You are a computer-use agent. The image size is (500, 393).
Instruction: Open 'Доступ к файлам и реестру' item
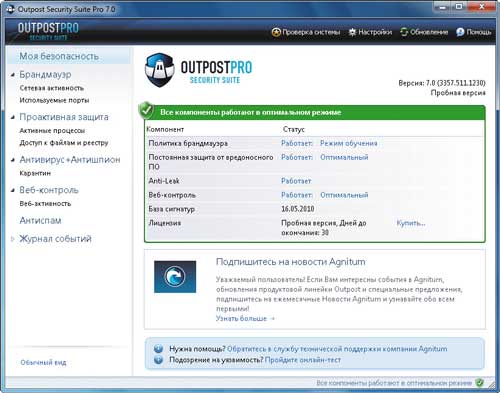(x=64, y=143)
